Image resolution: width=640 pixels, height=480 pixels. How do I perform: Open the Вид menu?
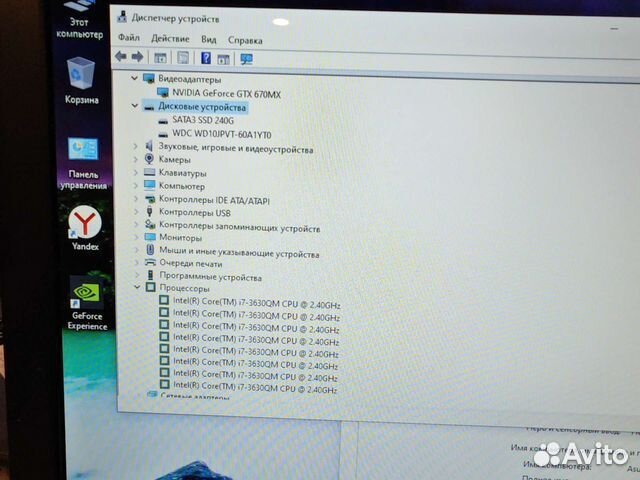pyautogui.click(x=208, y=40)
